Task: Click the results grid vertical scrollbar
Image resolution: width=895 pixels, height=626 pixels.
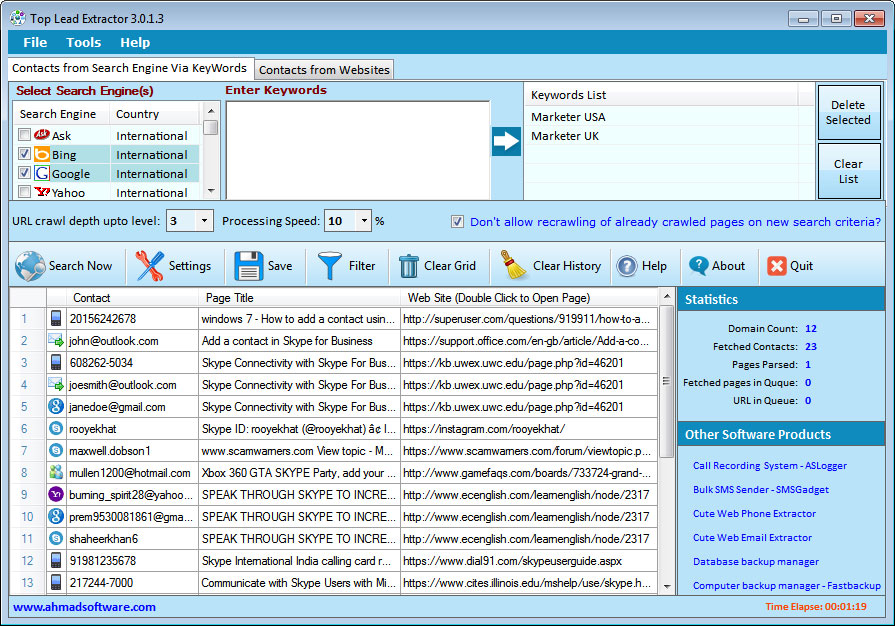Action: tap(667, 380)
